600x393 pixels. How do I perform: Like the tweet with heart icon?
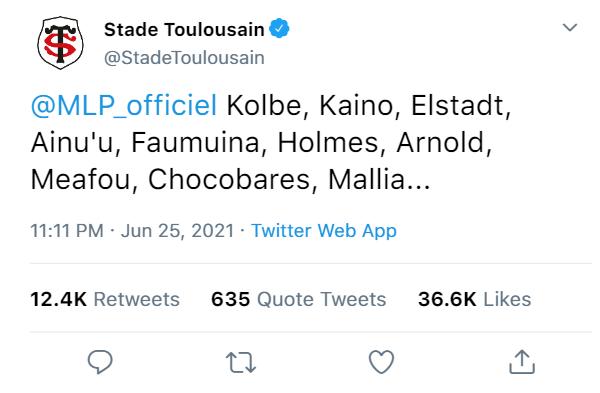click(x=381, y=362)
